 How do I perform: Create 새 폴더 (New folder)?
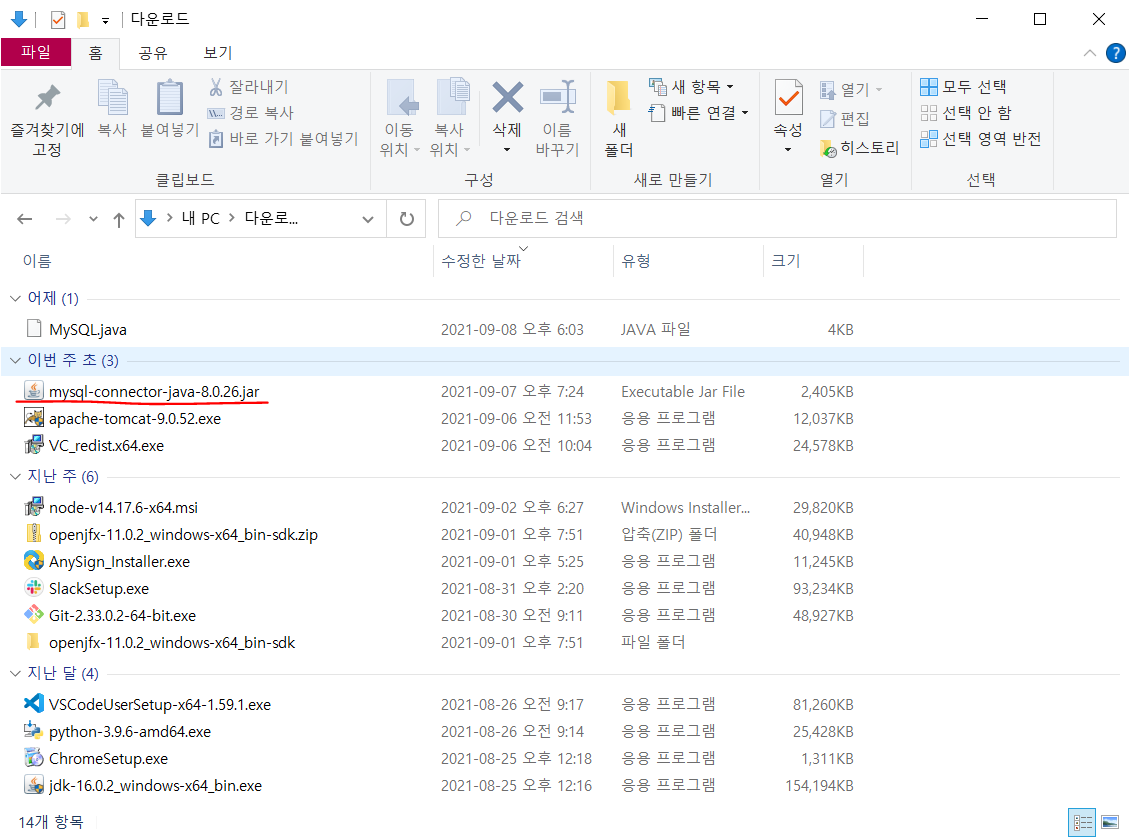(x=618, y=118)
